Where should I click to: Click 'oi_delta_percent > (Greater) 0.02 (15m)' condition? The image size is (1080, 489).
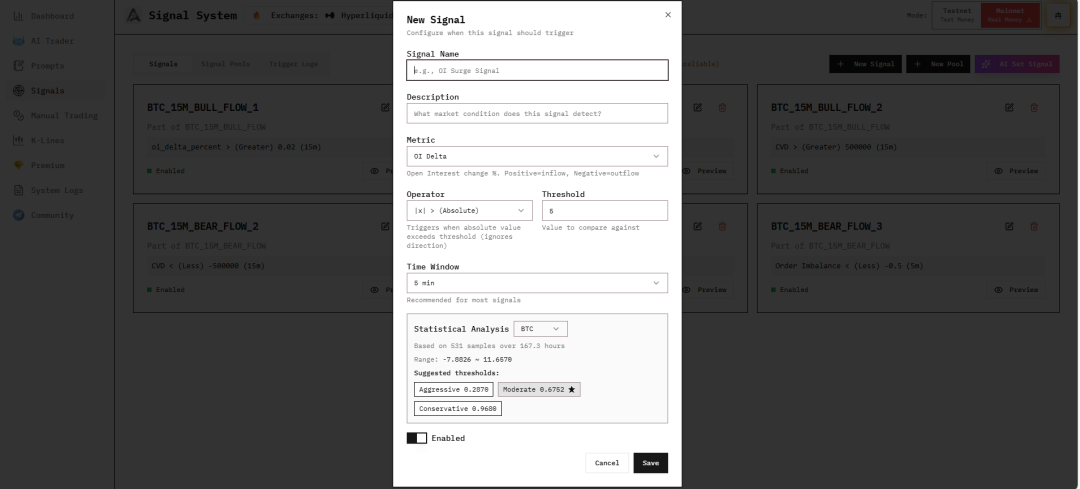click(x=236, y=147)
